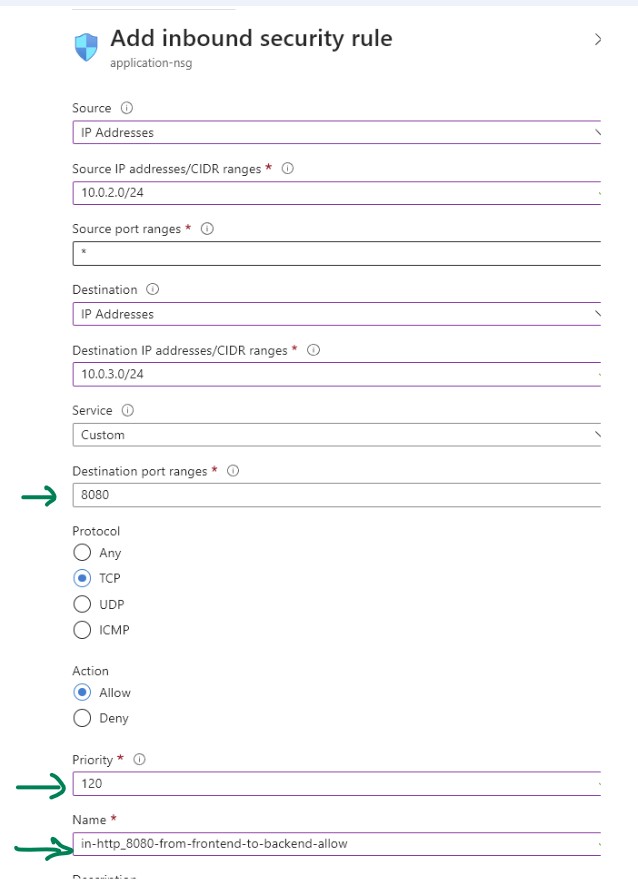Click the Destination IP addresses/CIDR ranges info icon
Image resolution: width=638 pixels, height=881 pixels.
[x=313, y=350]
